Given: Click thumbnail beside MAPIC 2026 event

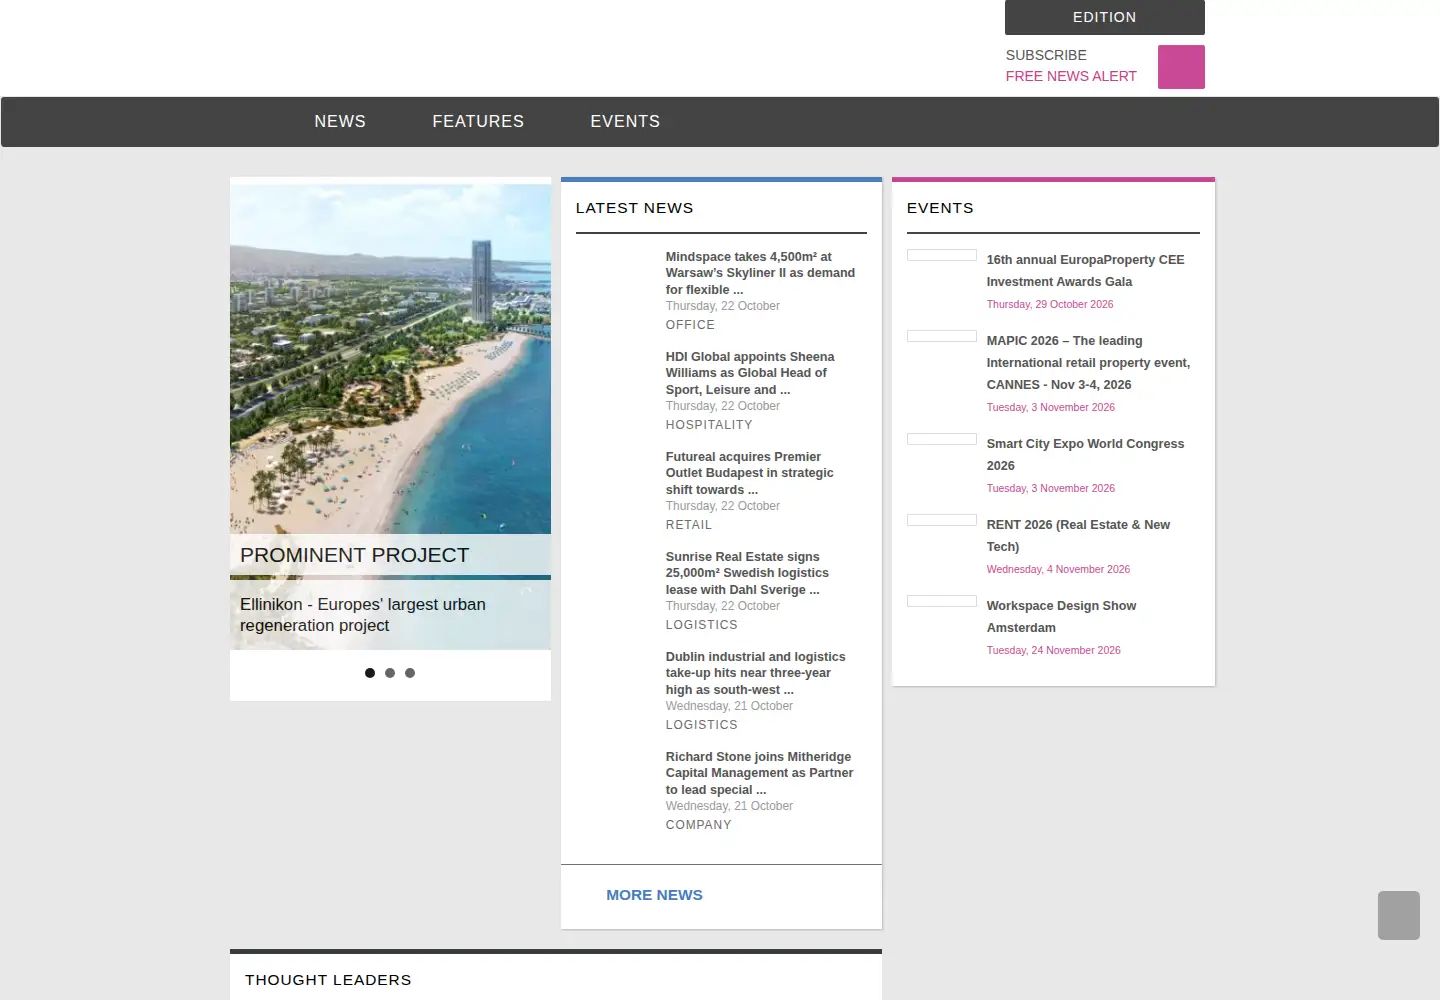Looking at the screenshot, I should 942,336.
